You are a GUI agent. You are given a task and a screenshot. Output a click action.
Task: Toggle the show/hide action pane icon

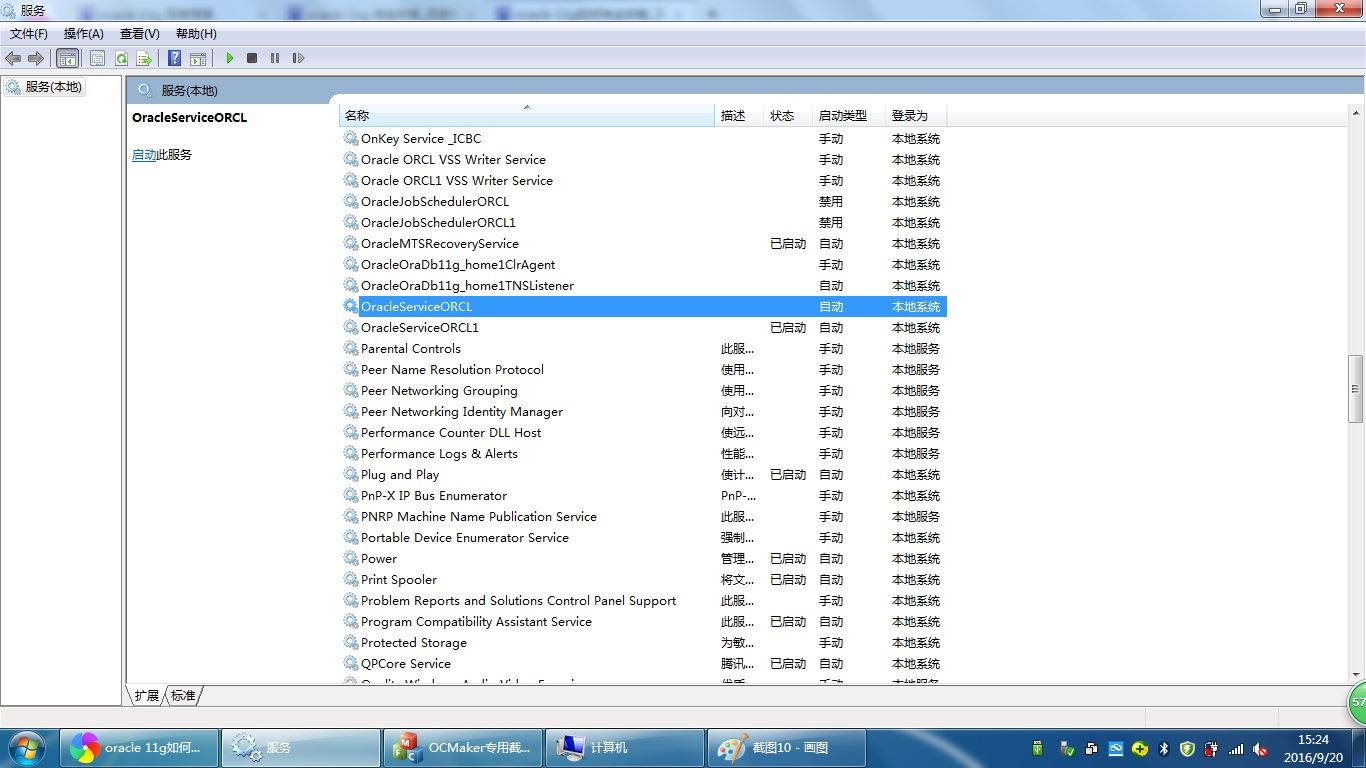[x=198, y=58]
